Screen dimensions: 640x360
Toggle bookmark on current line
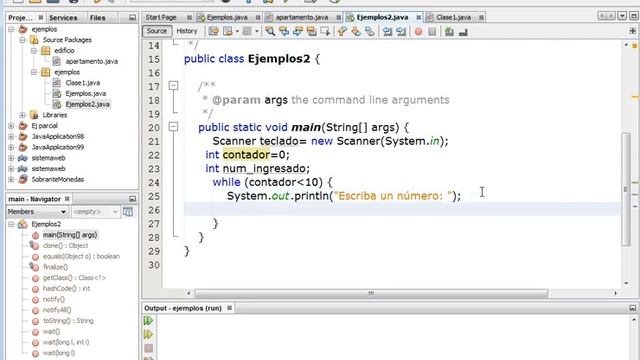point(370,31)
